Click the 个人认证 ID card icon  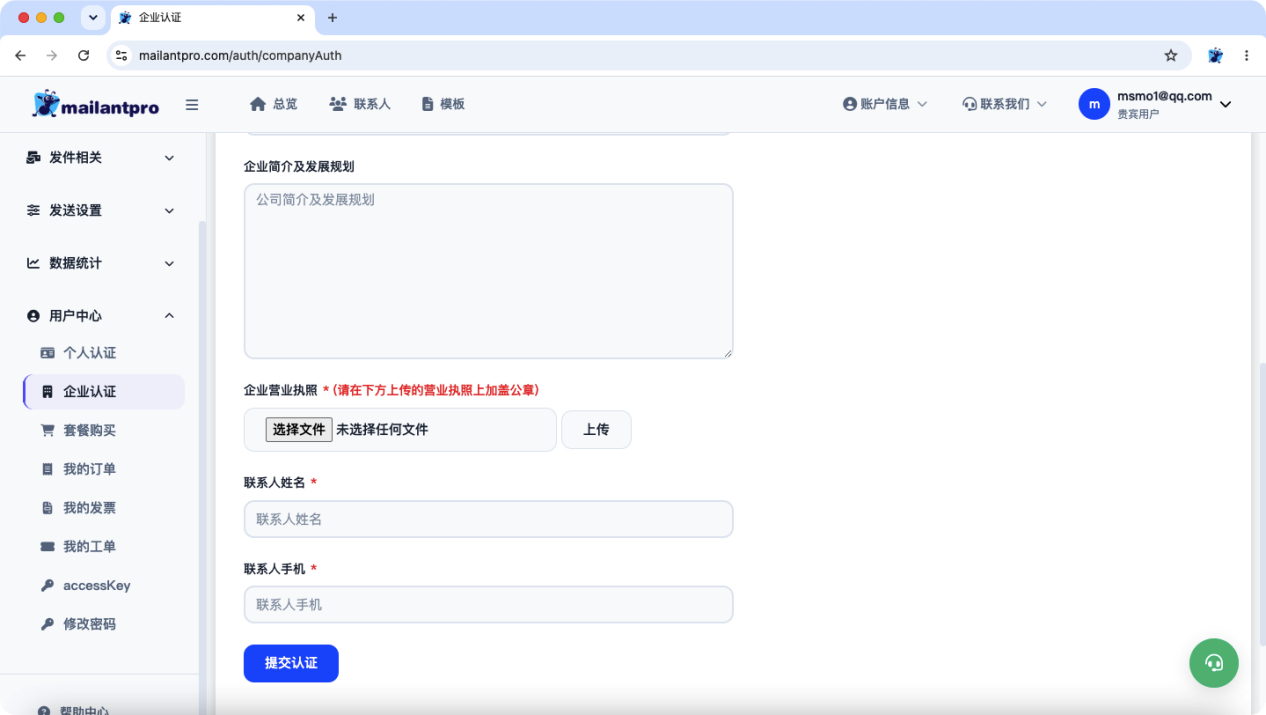coord(47,353)
